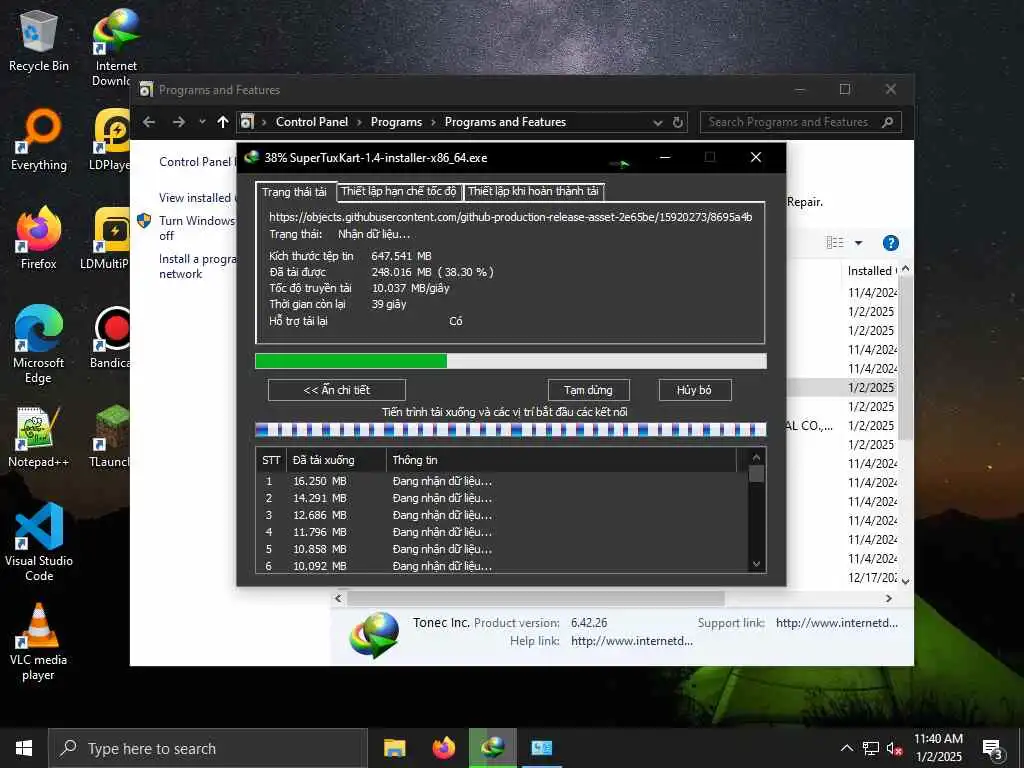Click the green download progress bar
The width and height of the screenshot is (1024, 768).
(511, 361)
